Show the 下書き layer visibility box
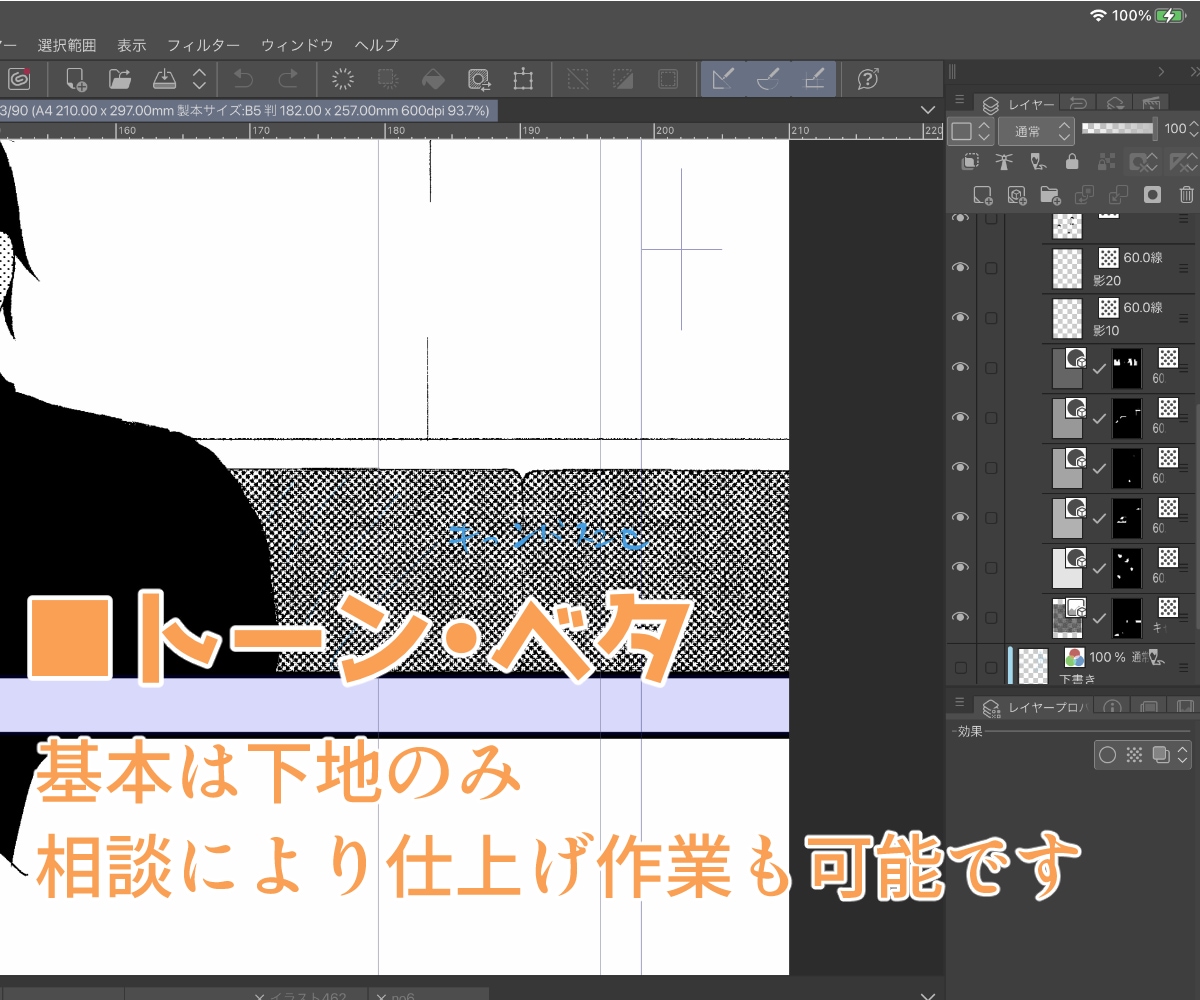The width and height of the screenshot is (1200, 1000). pyautogui.click(x=961, y=667)
